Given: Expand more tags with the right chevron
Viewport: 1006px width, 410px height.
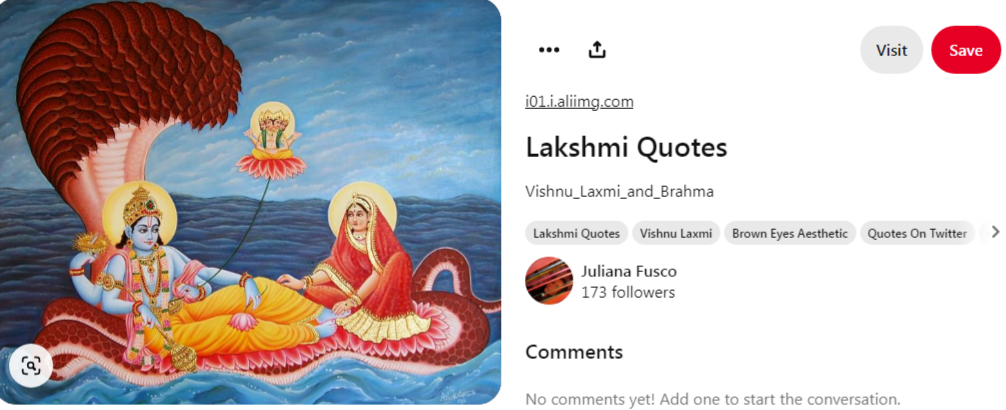Looking at the screenshot, I should [x=995, y=232].
